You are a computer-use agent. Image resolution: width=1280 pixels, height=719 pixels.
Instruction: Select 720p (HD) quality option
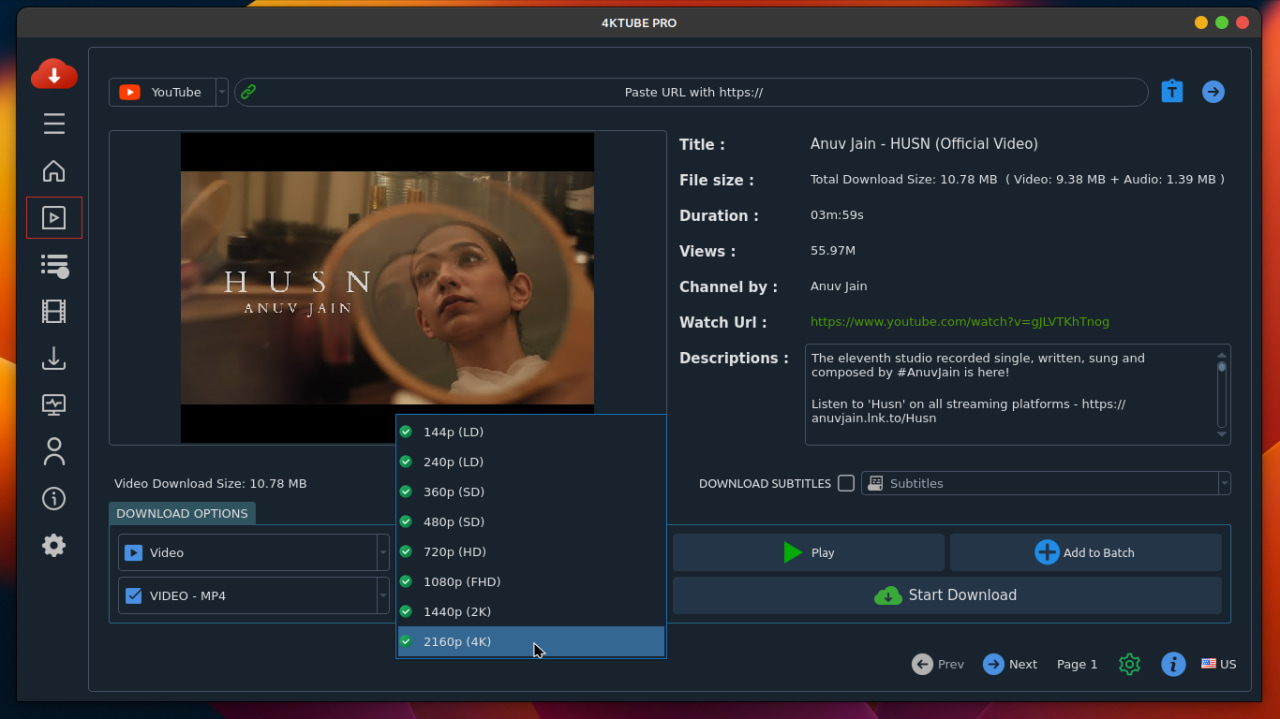pyautogui.click(x=531, y=552)
